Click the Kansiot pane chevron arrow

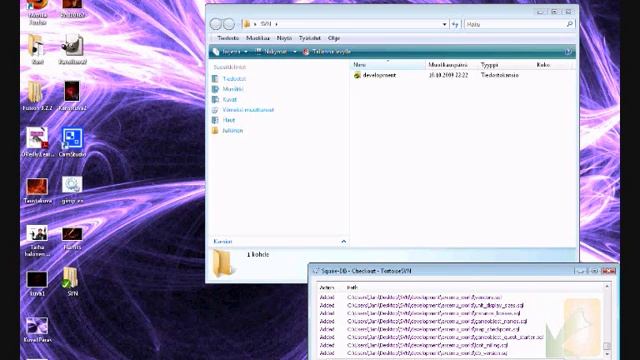coord(343,242)
